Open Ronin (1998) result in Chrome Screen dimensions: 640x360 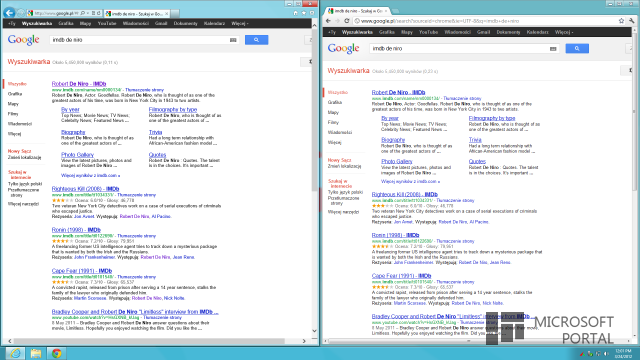[x=396, y=235]
